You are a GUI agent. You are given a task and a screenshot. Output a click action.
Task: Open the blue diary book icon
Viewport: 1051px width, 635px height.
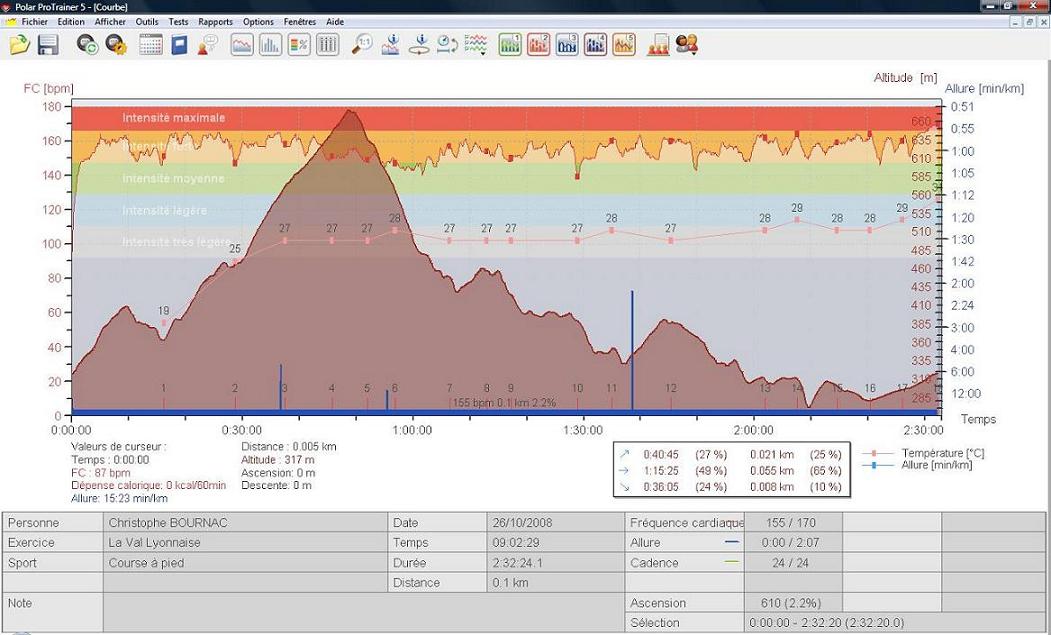pos(179,45)
